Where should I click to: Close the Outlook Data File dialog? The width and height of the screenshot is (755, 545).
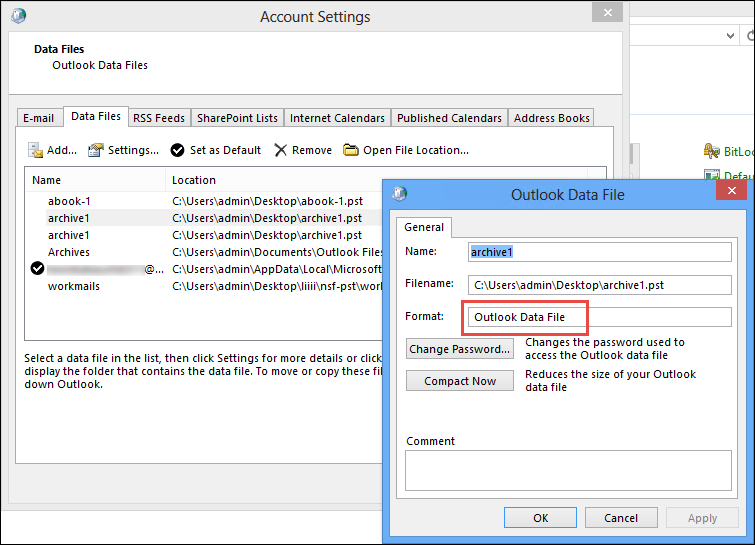coord(731,190)
